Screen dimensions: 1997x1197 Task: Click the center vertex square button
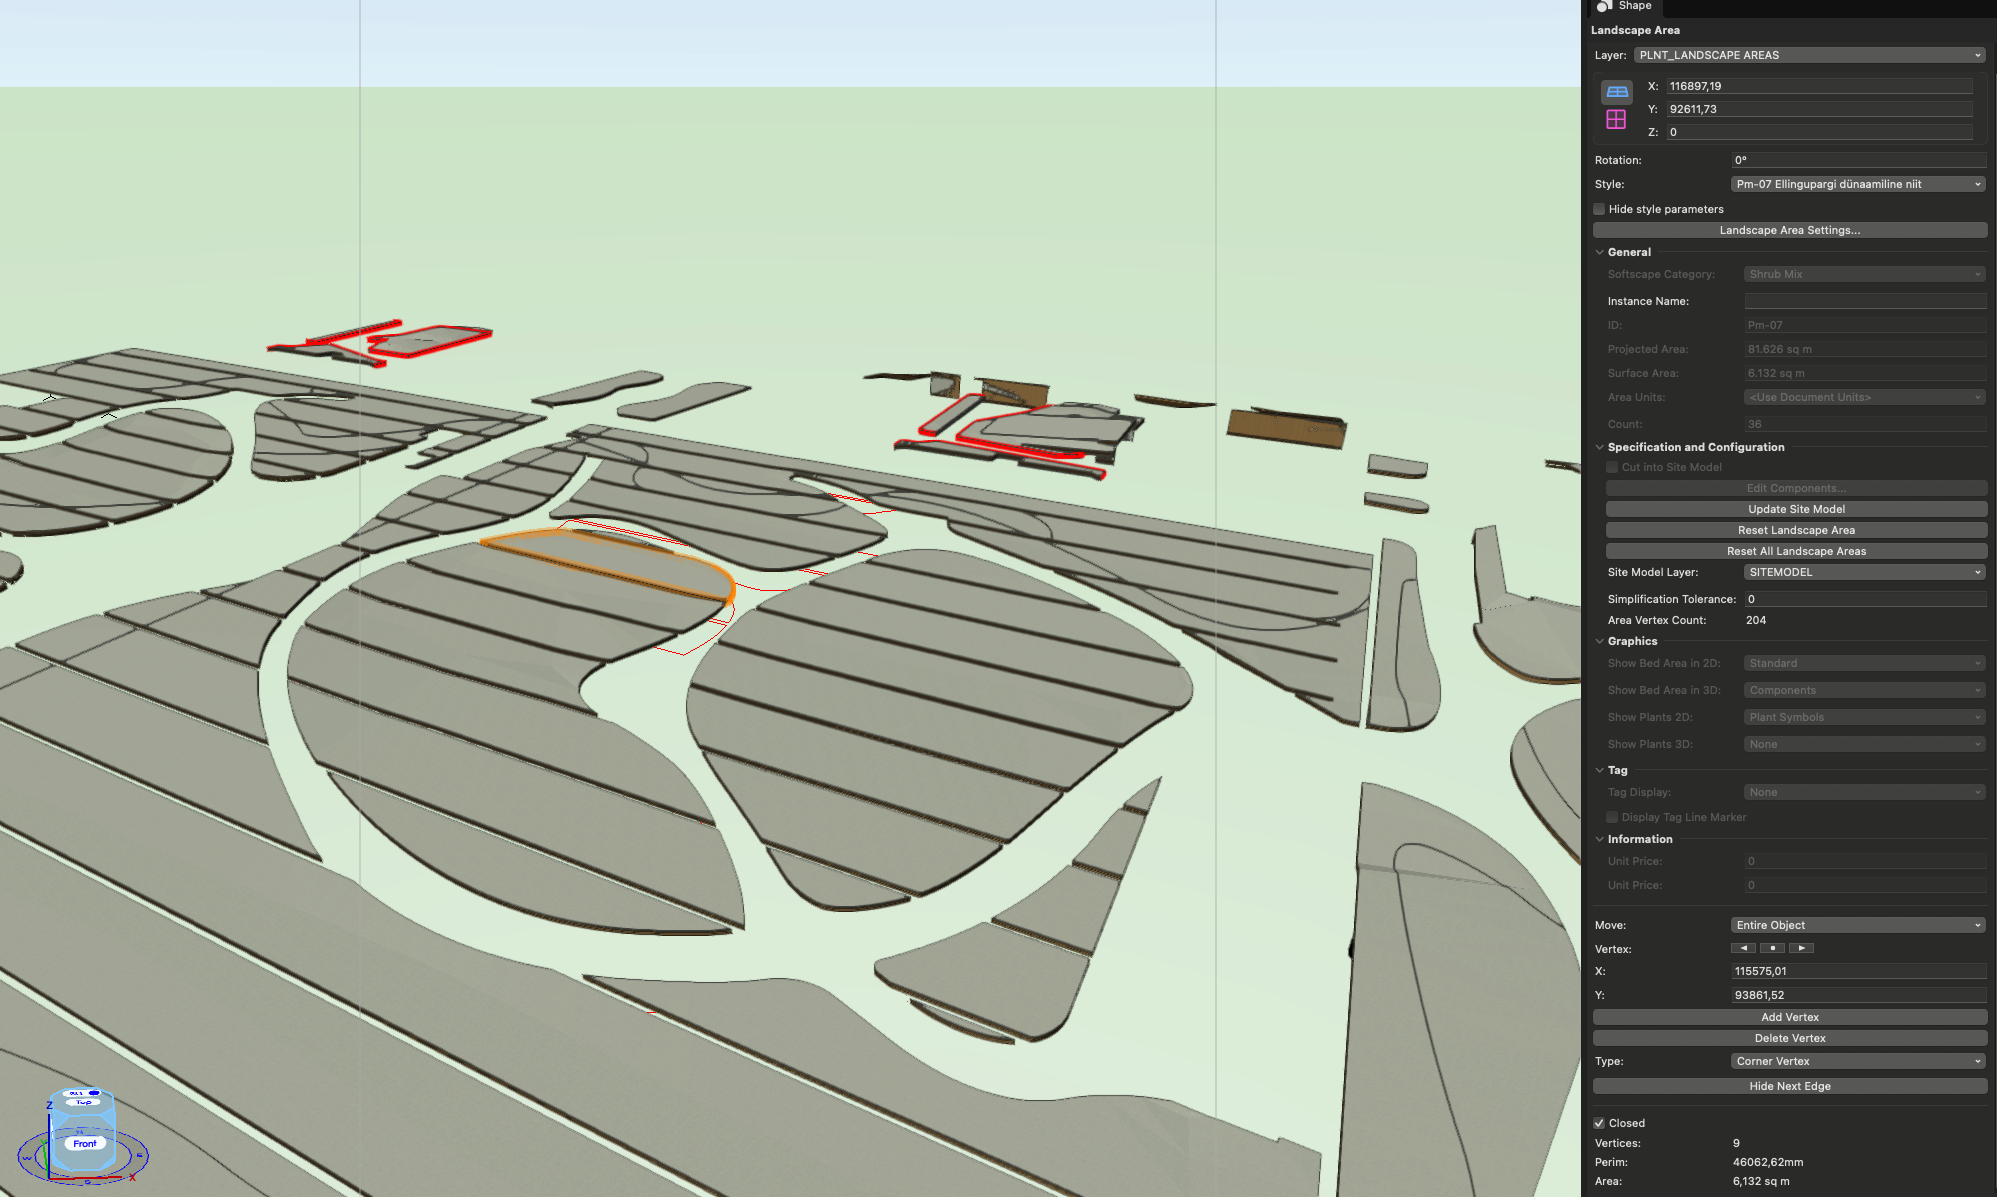(x=1772, y=948)
